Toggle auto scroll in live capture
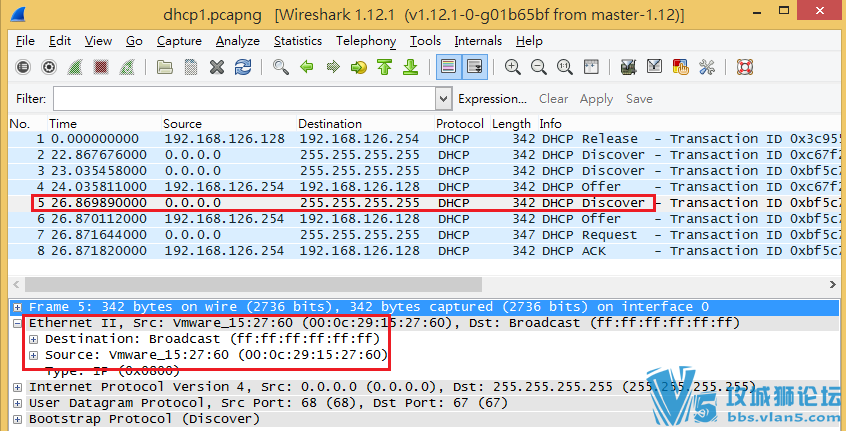 (x=474, y=67)
